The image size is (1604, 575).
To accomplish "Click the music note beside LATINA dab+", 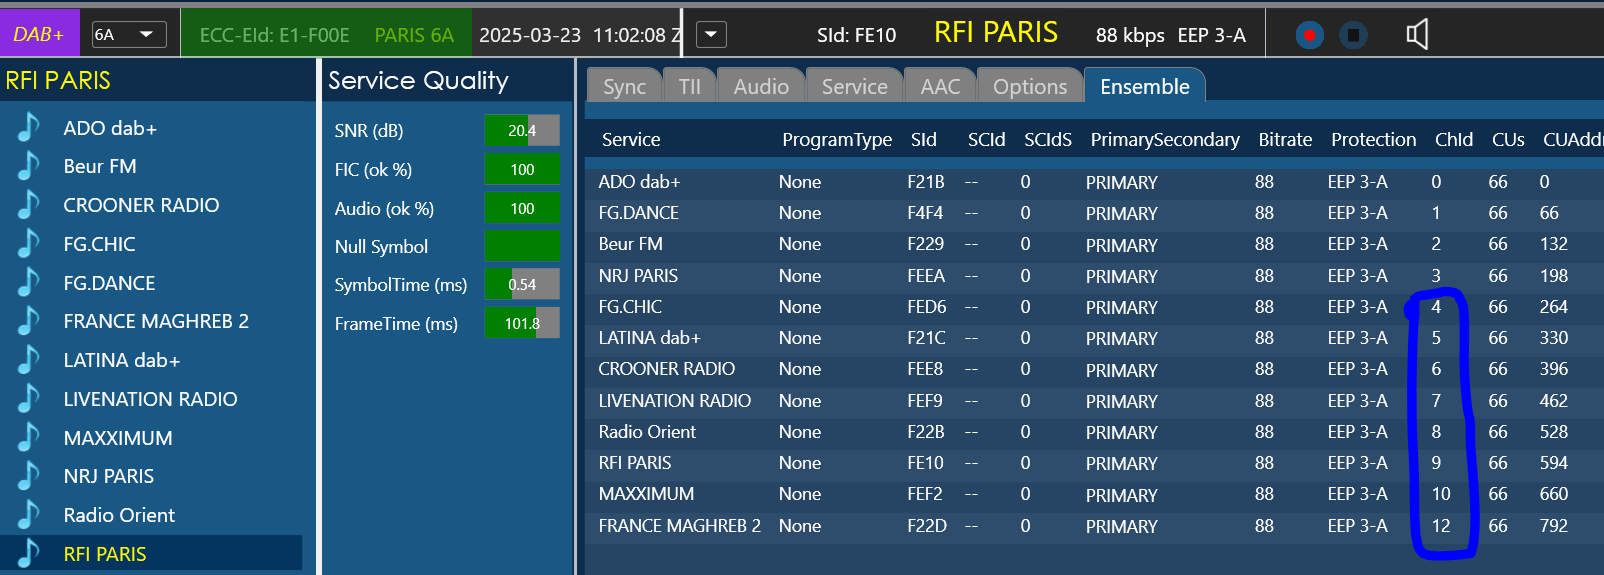I will [x=29, y=360].
